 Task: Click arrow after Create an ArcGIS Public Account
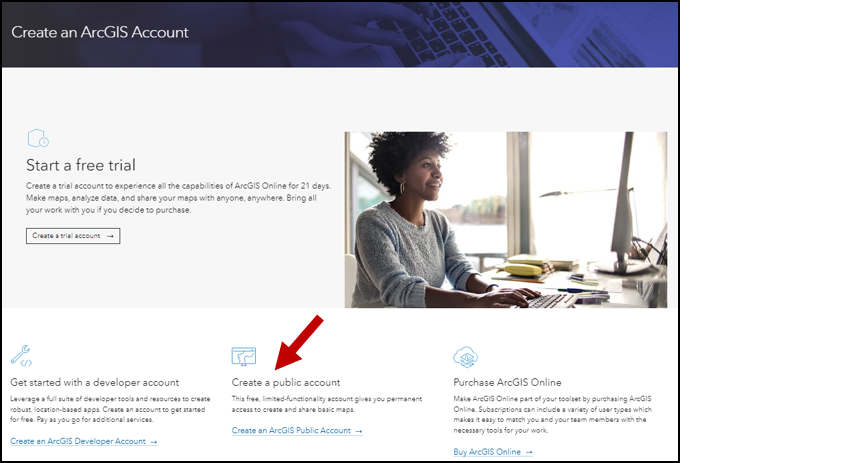(x=358, y=431)
